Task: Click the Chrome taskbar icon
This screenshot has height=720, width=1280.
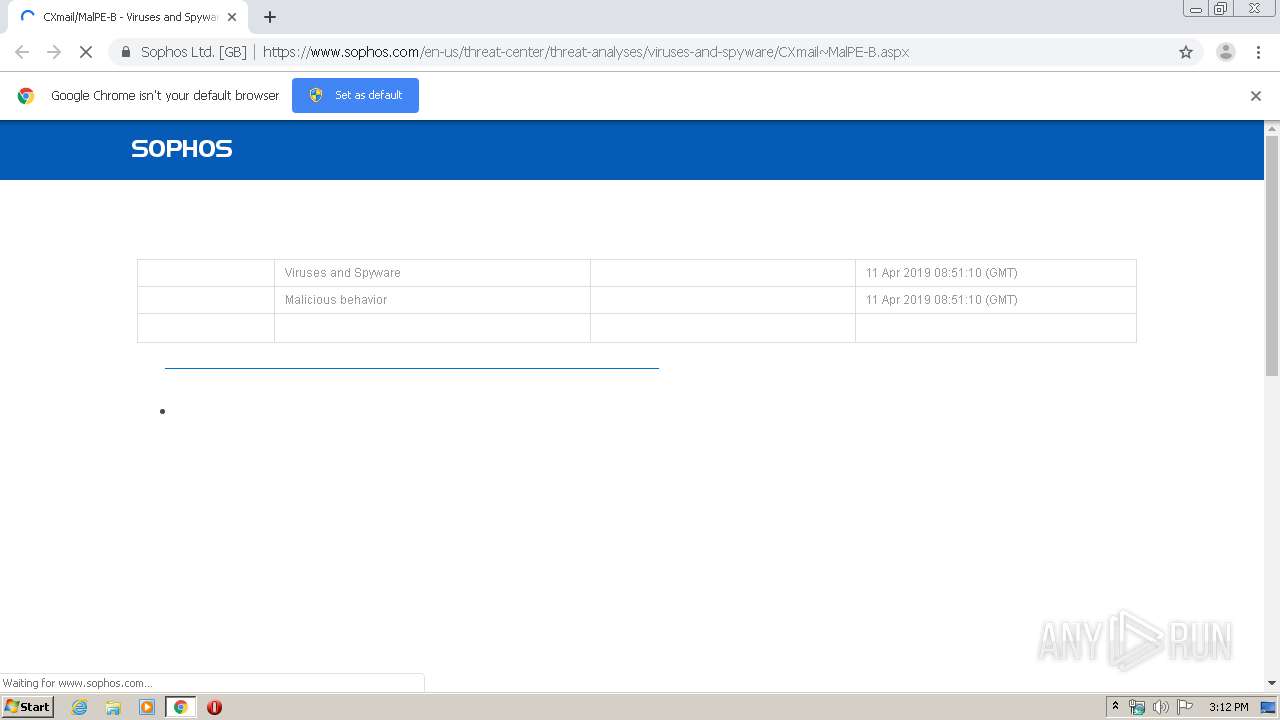Action: [x=181, y=707]
